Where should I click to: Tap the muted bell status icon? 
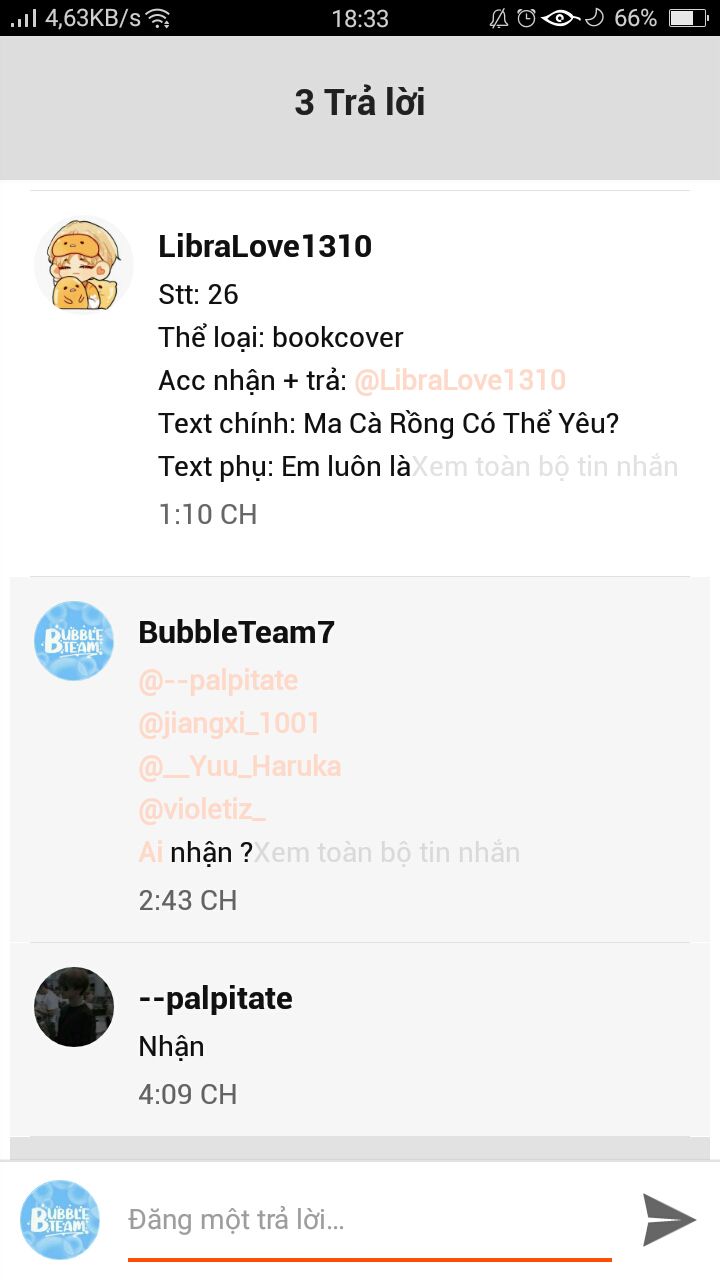(499, 18)
